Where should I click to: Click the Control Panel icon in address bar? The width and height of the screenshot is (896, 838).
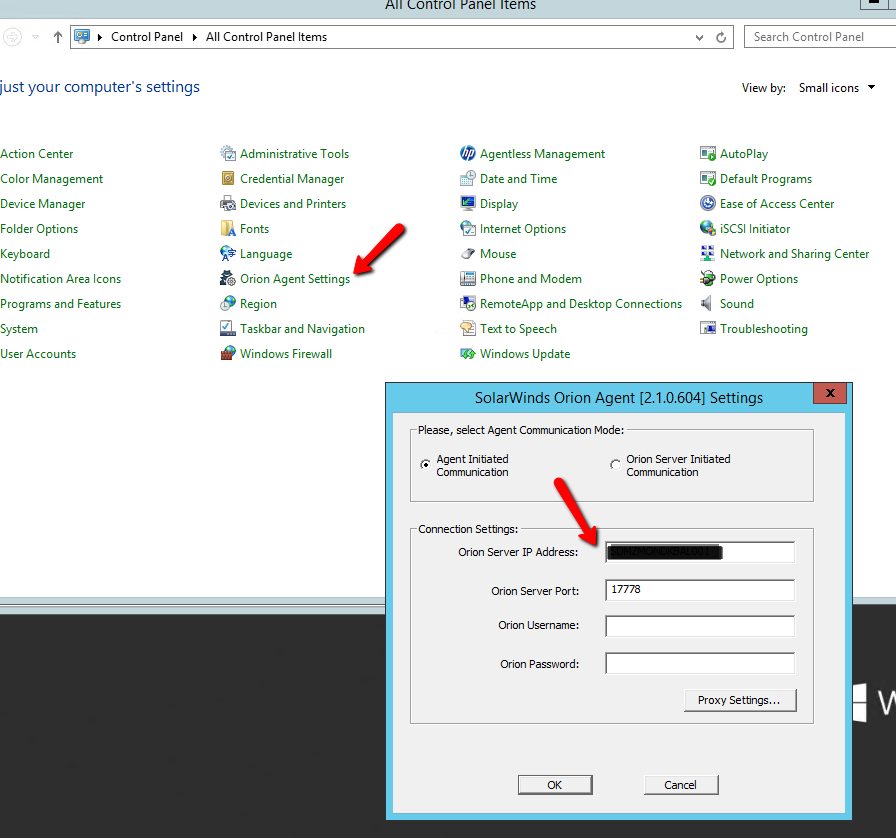[82, 37]
